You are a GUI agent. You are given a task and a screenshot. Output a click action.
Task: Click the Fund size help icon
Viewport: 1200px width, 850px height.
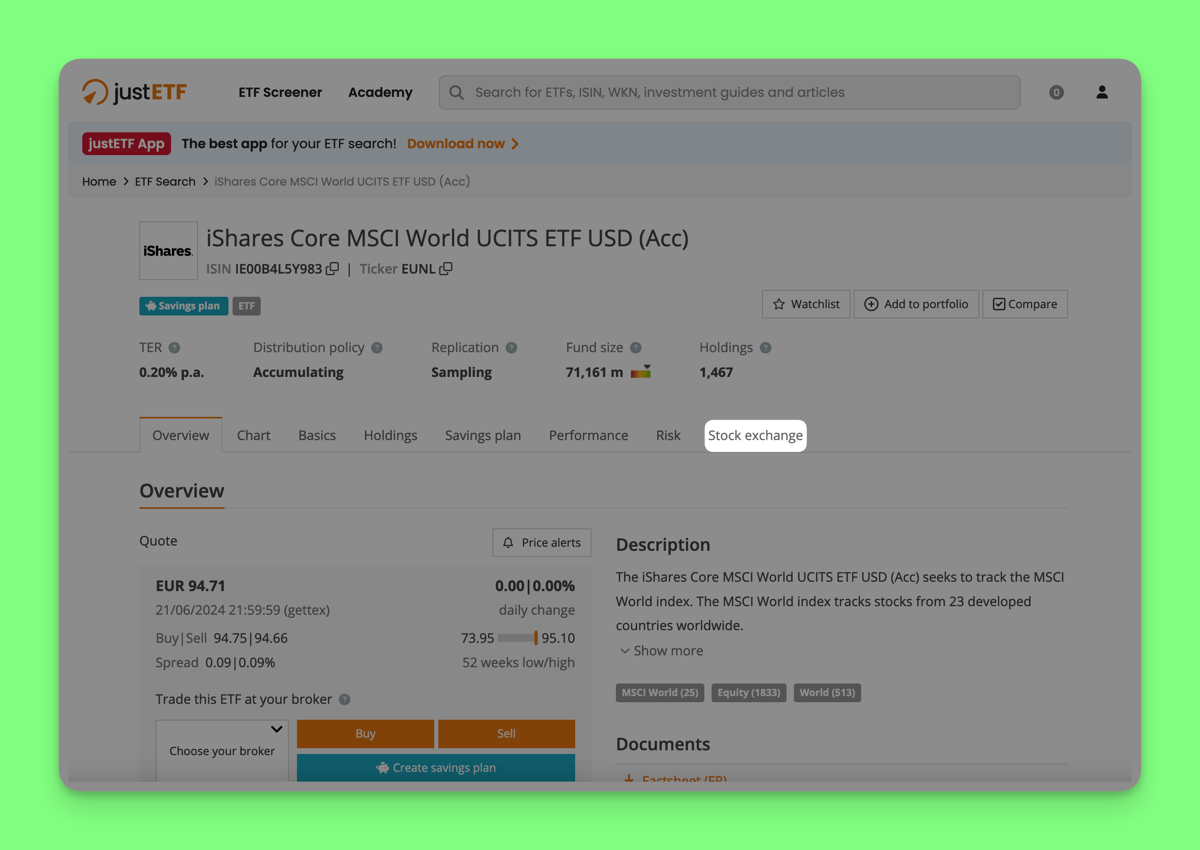tap(635, 348)
